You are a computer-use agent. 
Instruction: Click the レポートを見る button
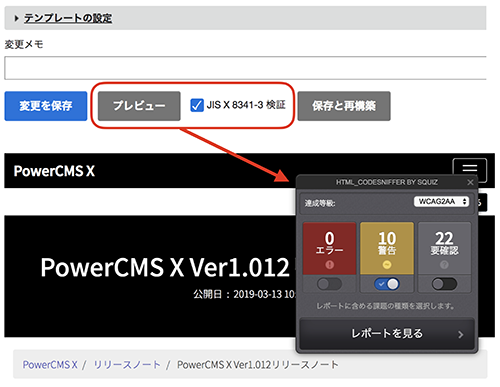pyautogui.click(x=387, y=334)
